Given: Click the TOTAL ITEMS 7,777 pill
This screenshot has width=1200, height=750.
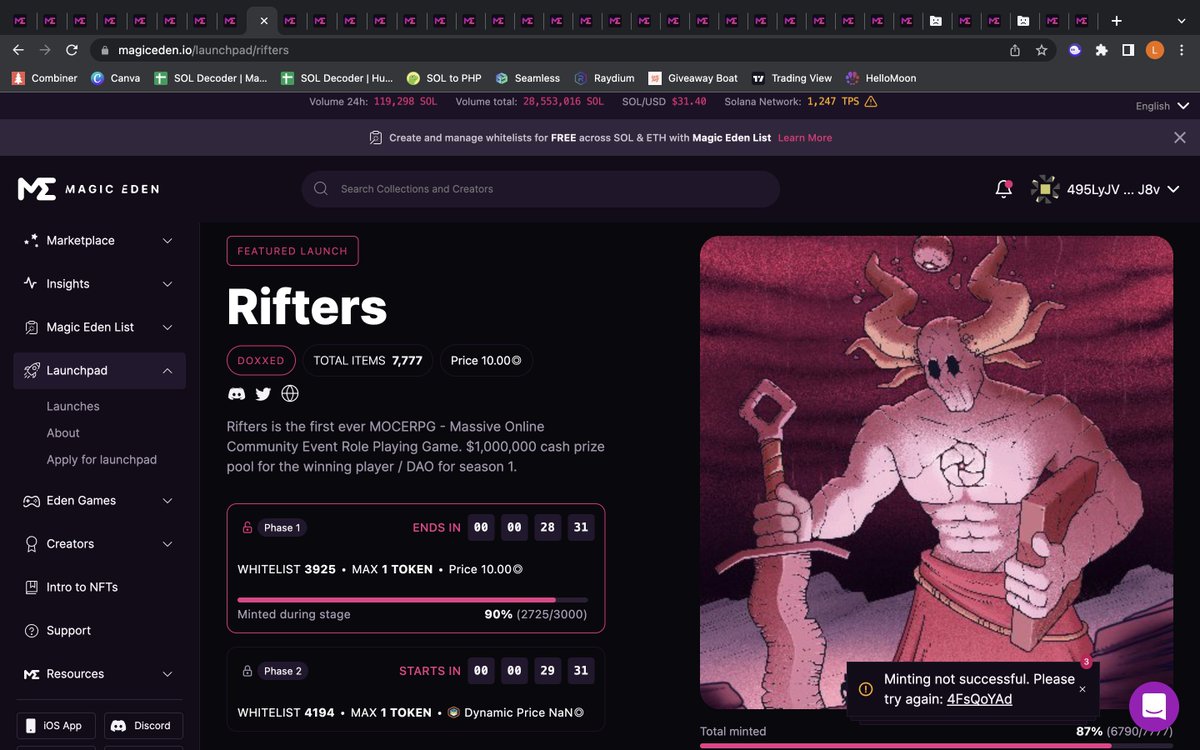Looking at the screenshot, I should [x=368, y=361].
